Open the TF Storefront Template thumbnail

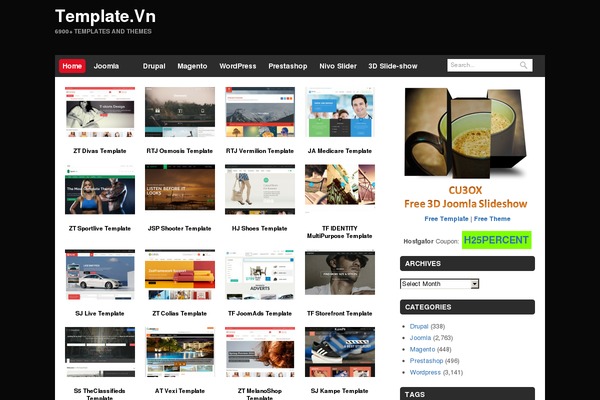340,272
